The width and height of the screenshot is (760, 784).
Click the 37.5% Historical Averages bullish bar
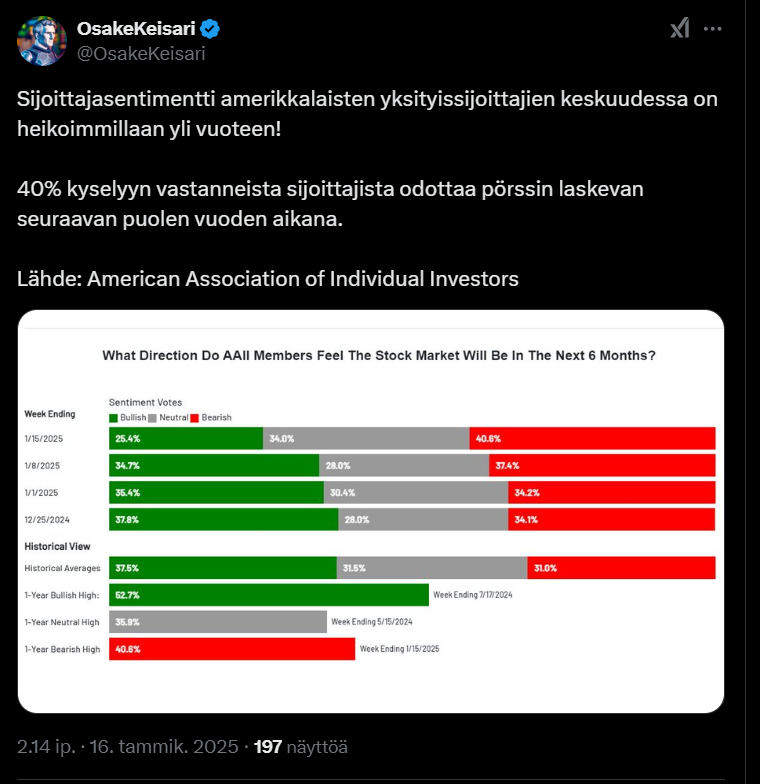pyautogui.click(x=223, y=568)
